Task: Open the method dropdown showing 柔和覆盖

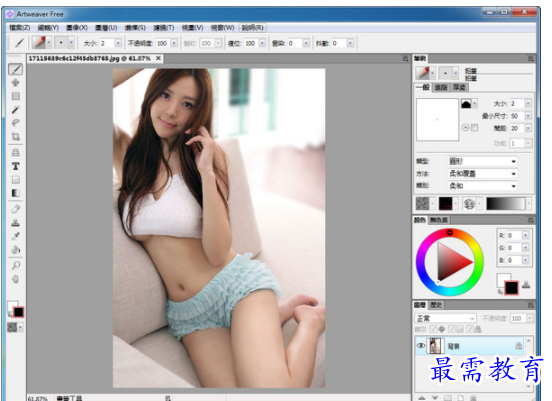Action: pos(482,174)
